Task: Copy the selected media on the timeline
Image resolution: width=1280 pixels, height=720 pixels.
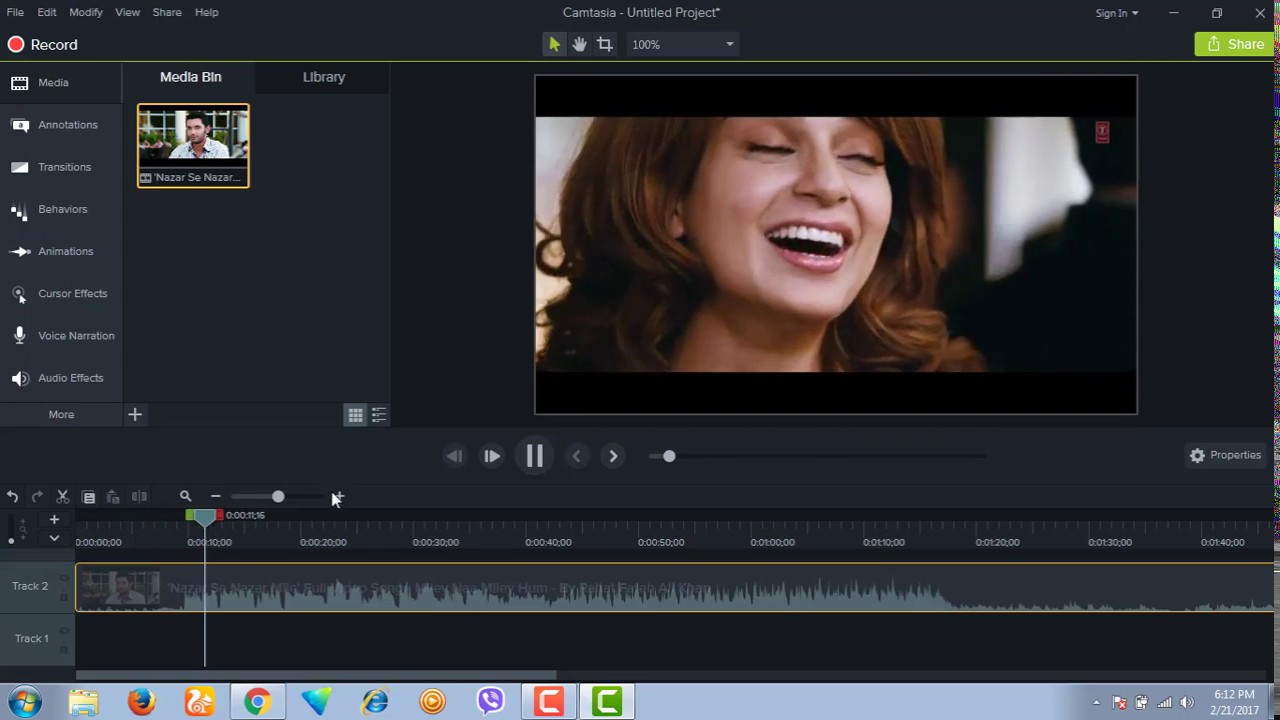Action: 88,496
